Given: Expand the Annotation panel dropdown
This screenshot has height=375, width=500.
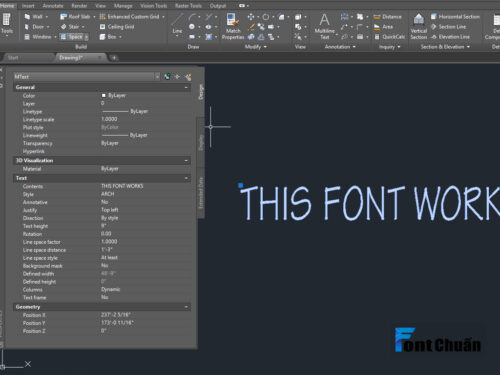Looking at the screenshot, I should (354, 47).
